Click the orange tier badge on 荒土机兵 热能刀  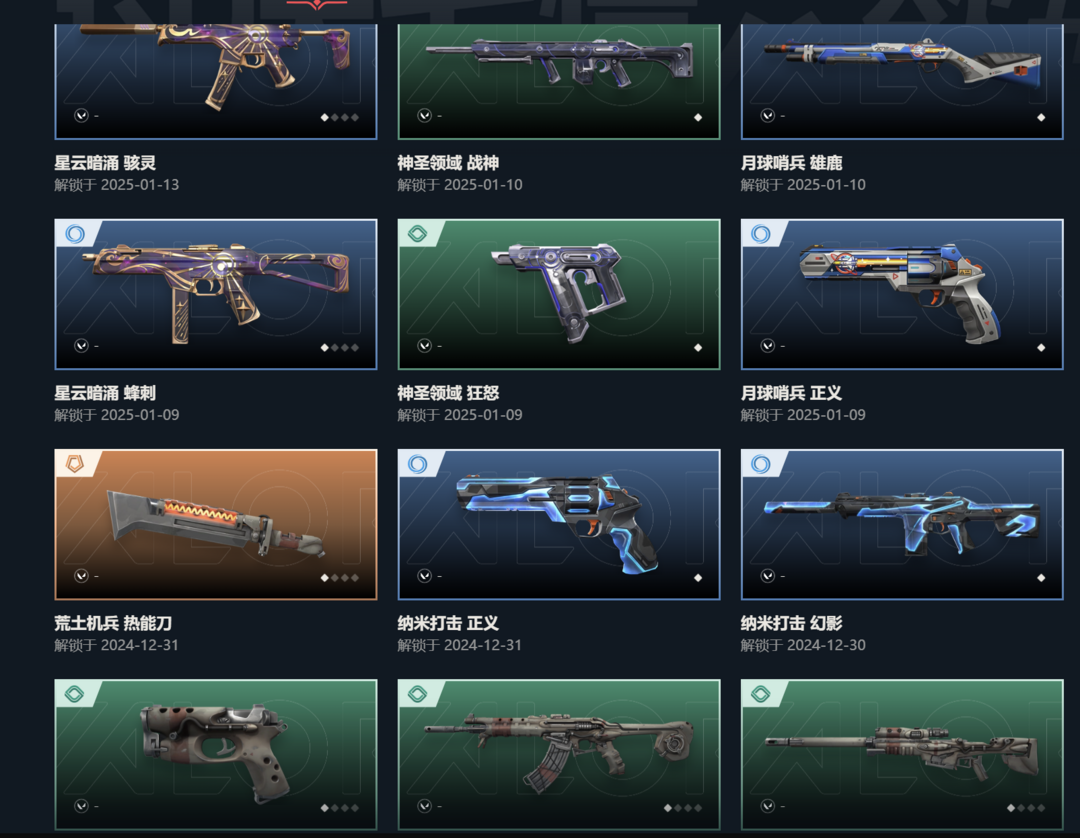[75, 464]
